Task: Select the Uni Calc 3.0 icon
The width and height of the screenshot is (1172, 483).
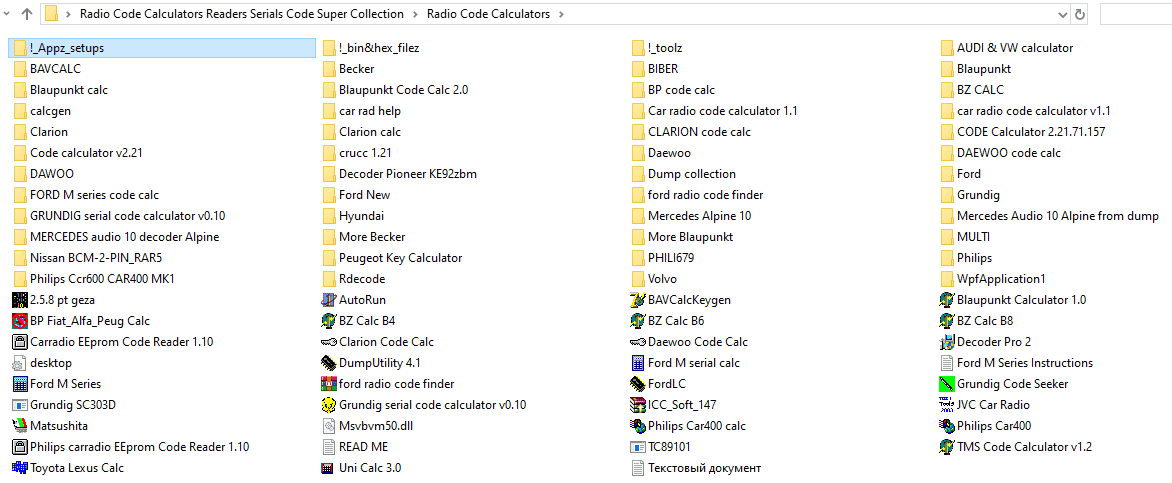Action: point(327,467)
